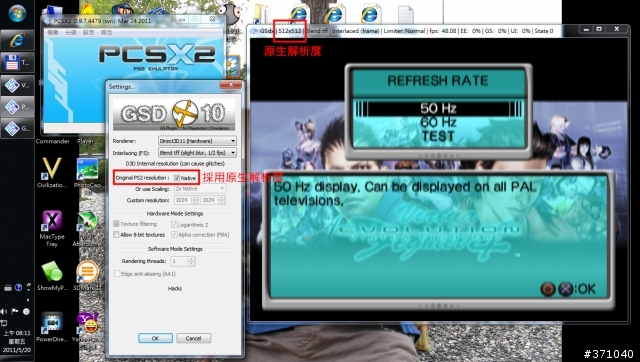Click the 'Hardware Mode Settings' heading
The image size is (640, 362).
coord(175,213)
